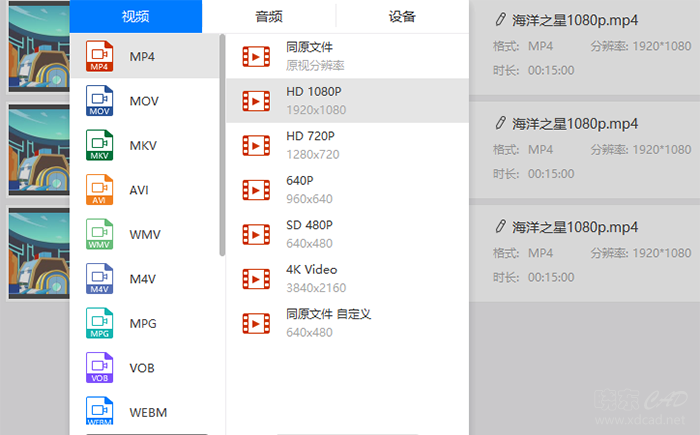Select the MOV format icon
The width and height of the screenshot is (700, 435).
point(99,101)
